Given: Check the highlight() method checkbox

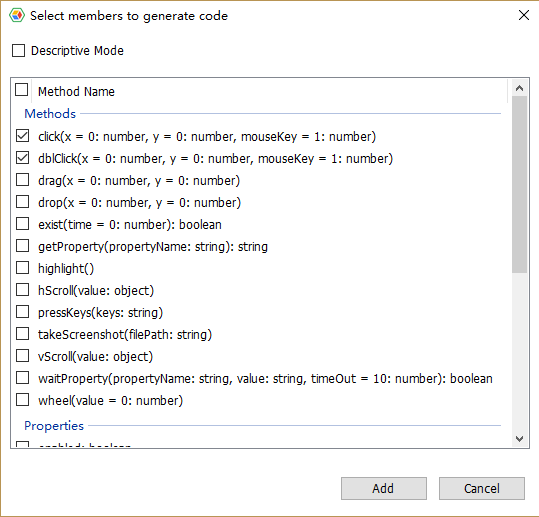Looking at the screenshot, I should tap(23, 268).
